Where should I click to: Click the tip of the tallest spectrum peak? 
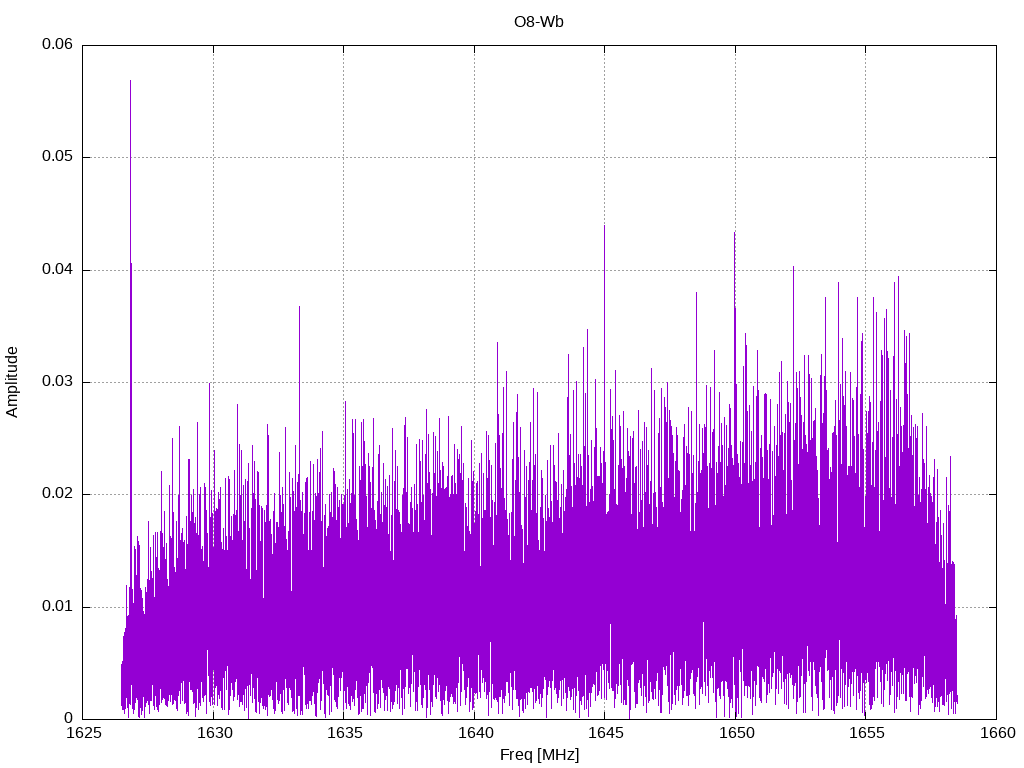pyautogui.click(x=130, y=81)
